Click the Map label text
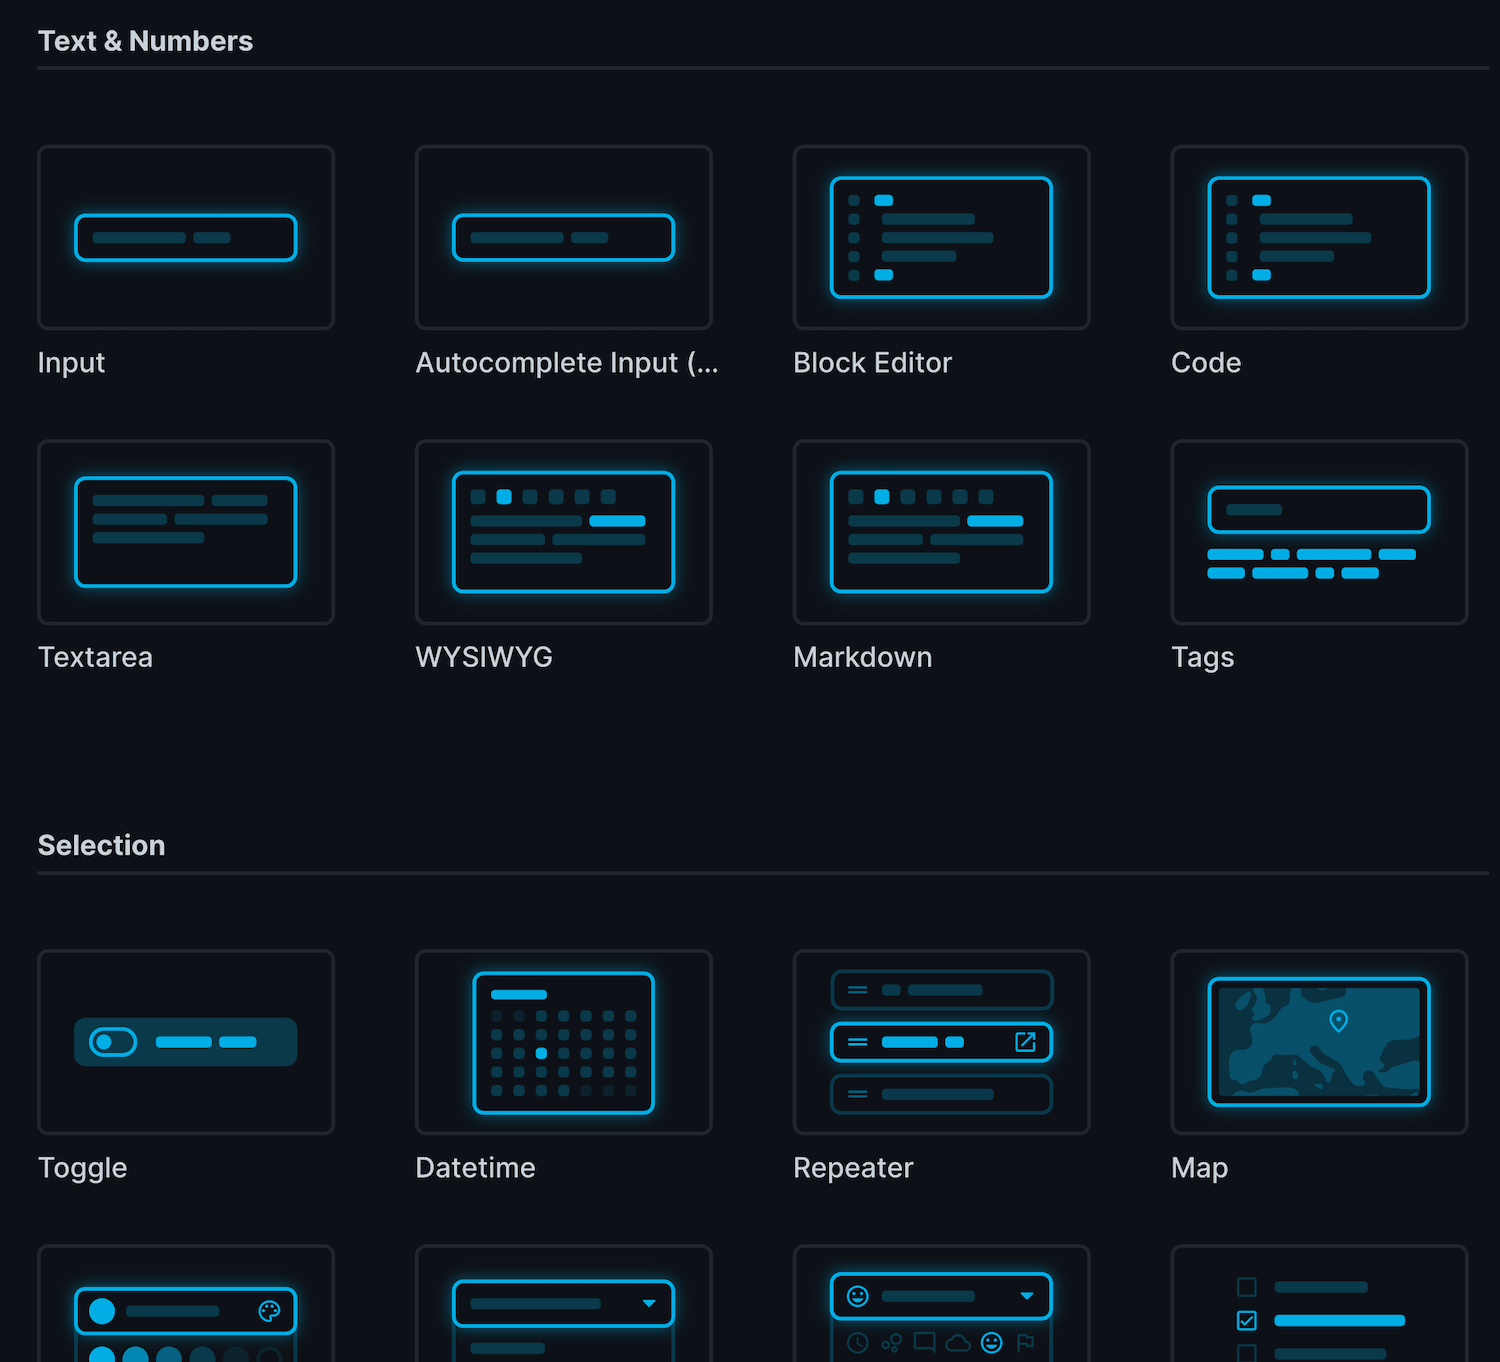Screen dimensions: 1500x1362 (x=1200, y=1168)
